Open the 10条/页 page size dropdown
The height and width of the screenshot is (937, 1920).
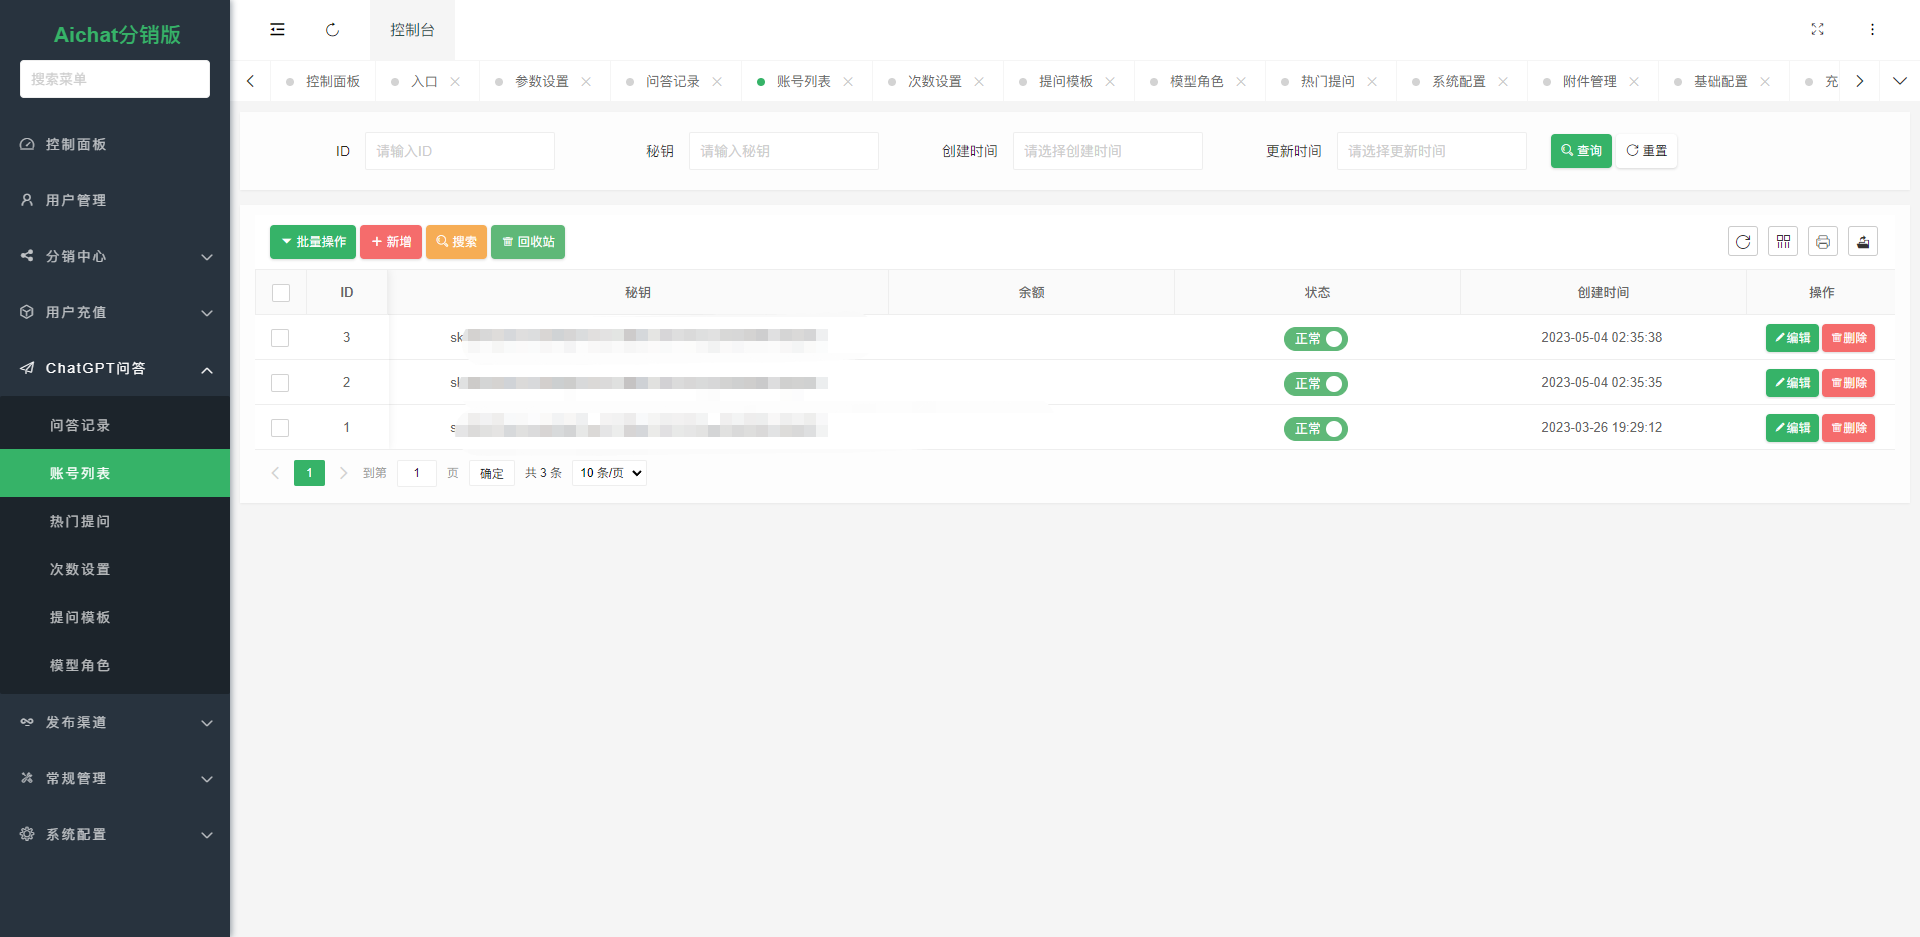(x=608, y=472)
